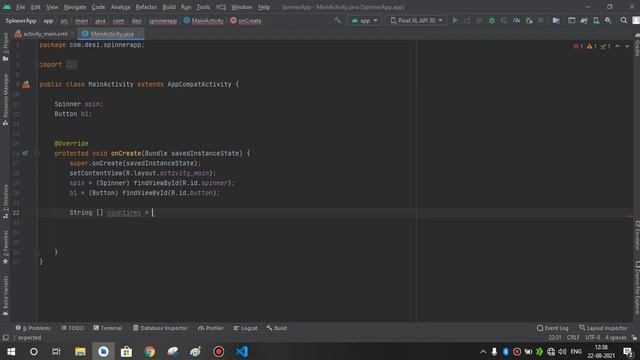This screenshot has width=640, height=360.
Task: Open the Pixel XL API 30 device dropdown
Action: 416,20
